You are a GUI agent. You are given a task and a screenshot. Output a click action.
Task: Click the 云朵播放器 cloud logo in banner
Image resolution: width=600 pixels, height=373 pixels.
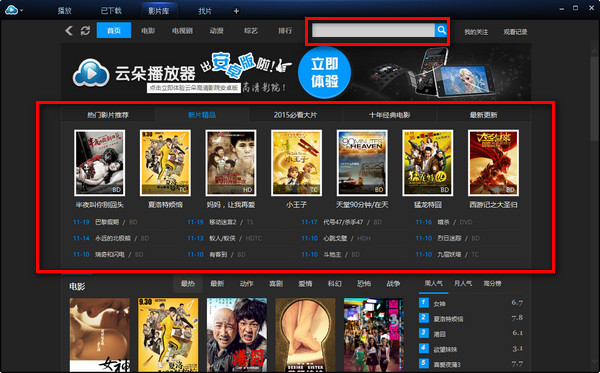click(x=91, y=73)
